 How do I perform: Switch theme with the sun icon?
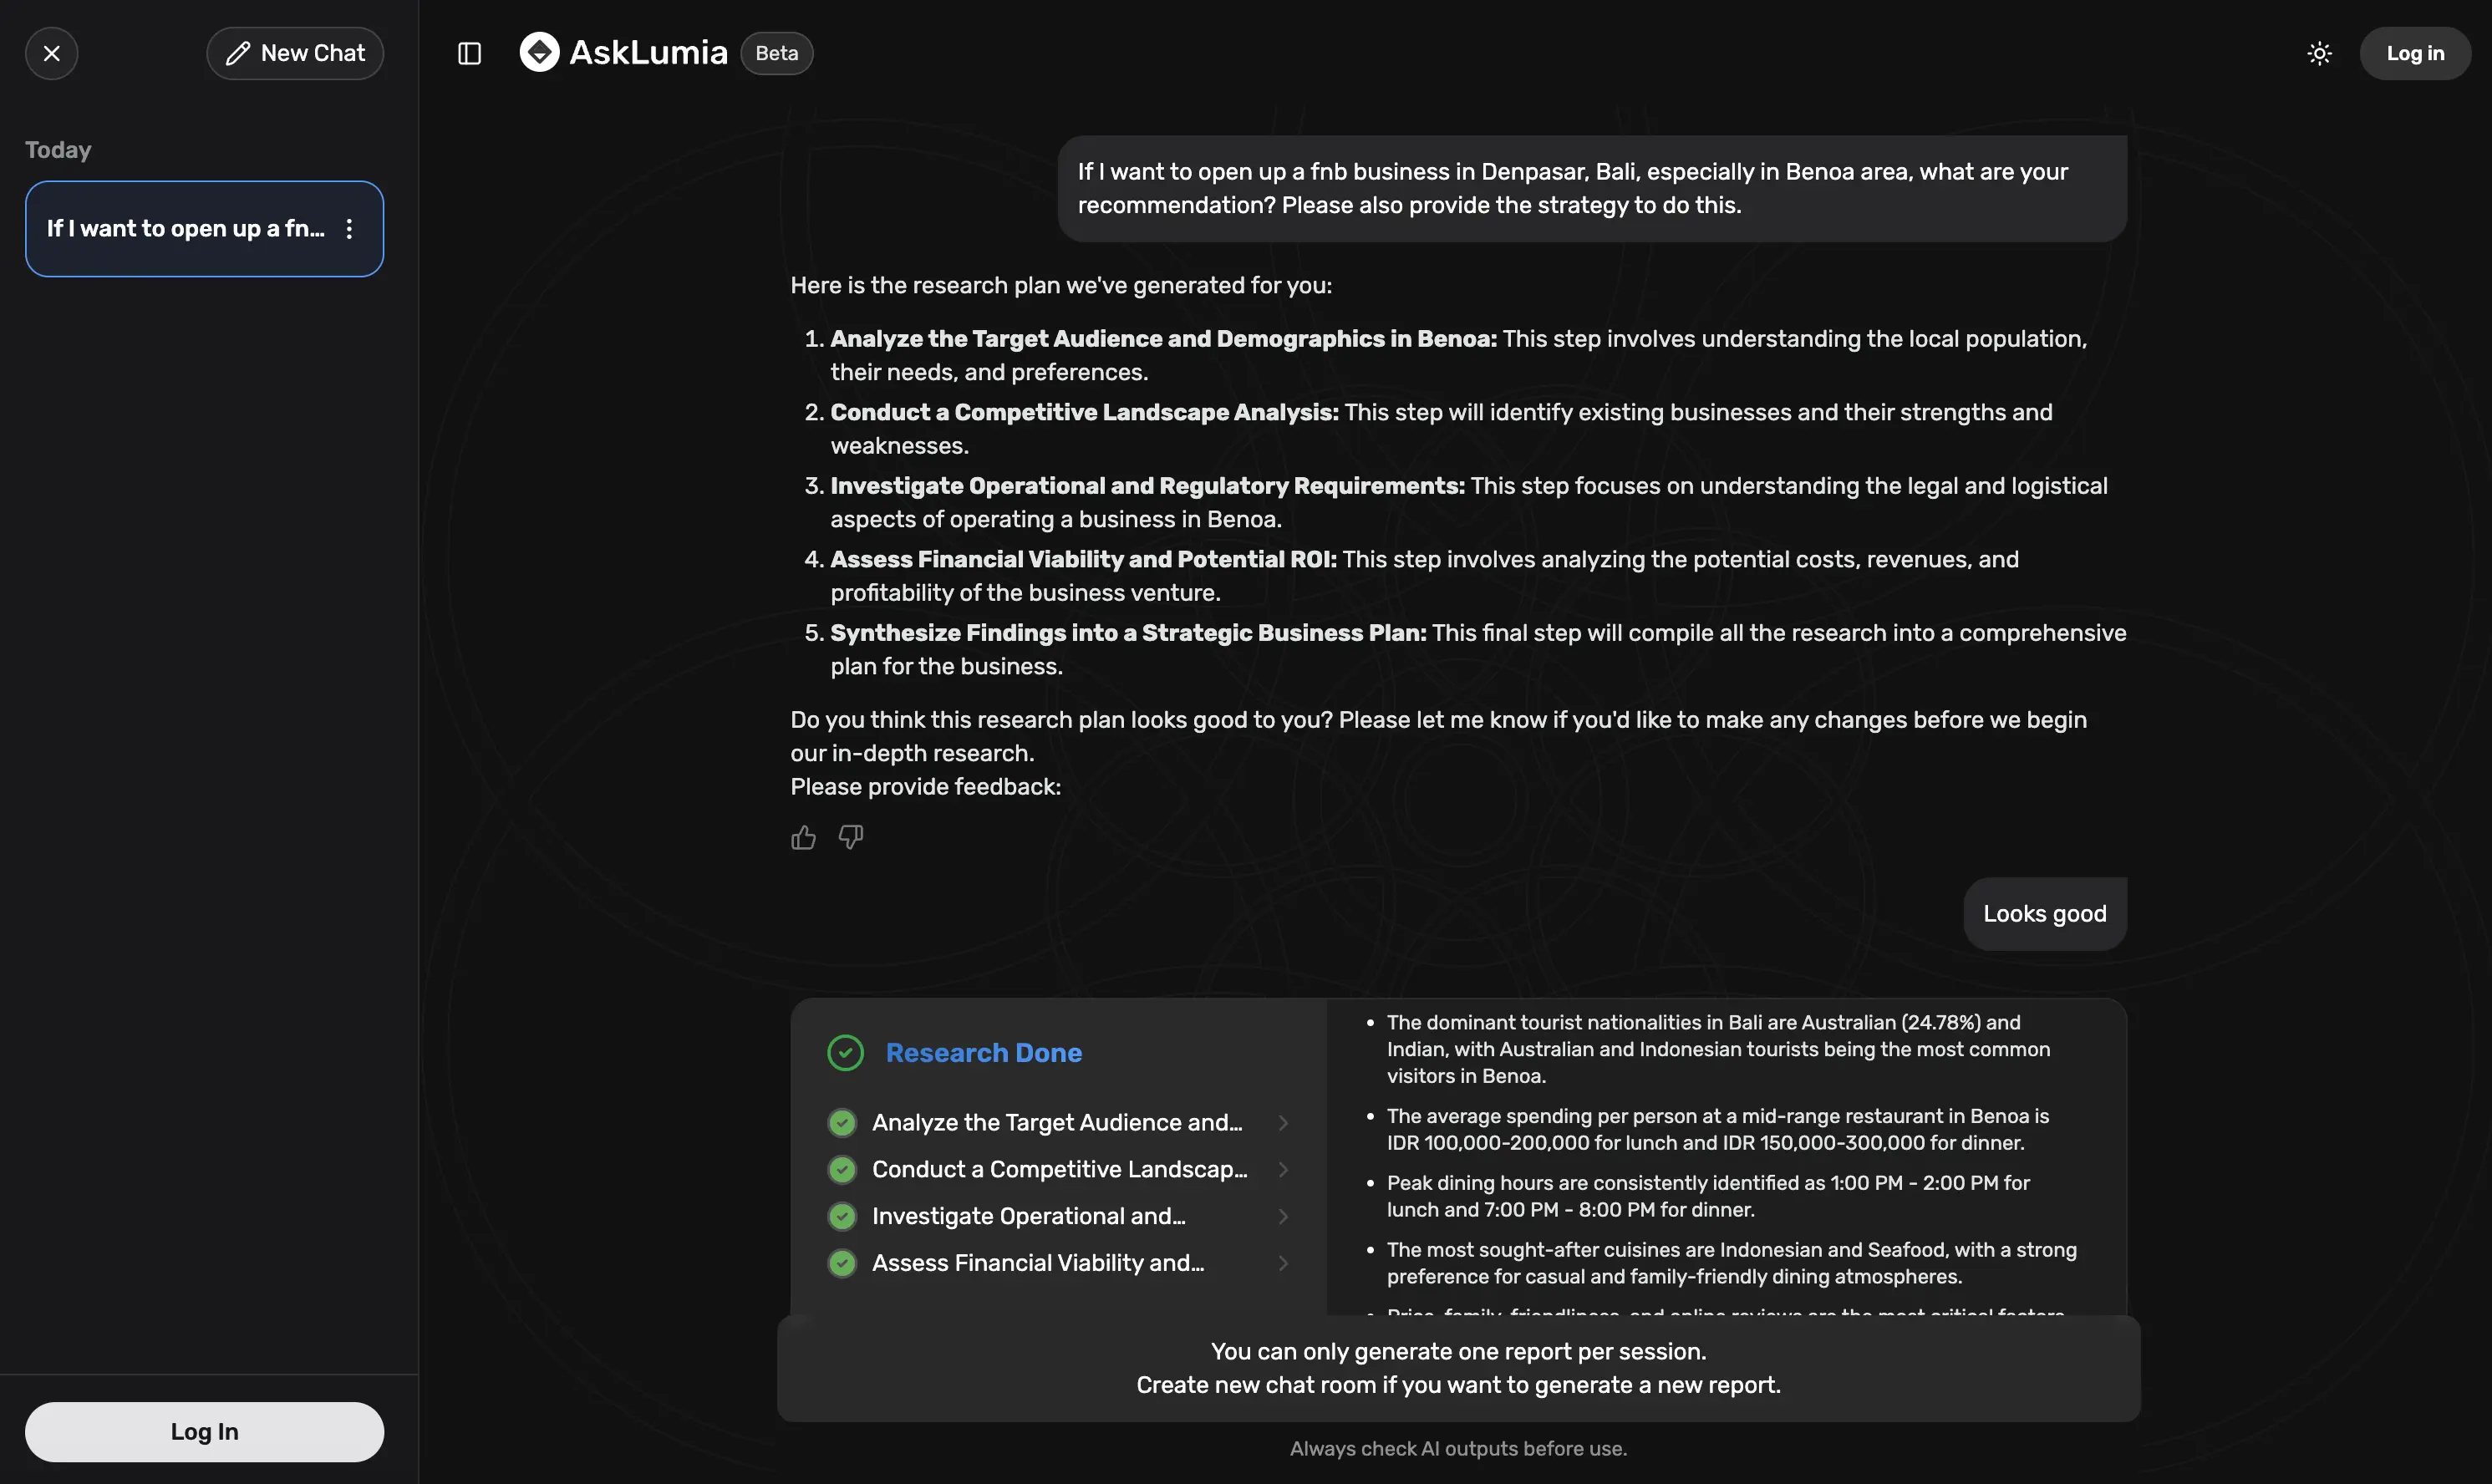click(2319, 53)
